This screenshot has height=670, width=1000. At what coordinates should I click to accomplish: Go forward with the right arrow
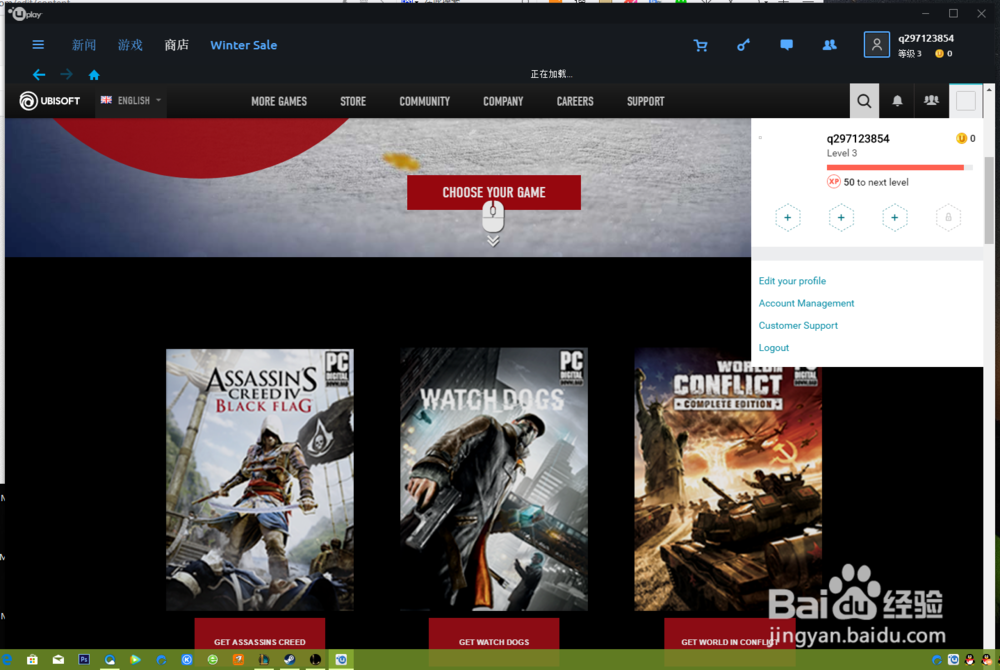(x=66, y=75)
